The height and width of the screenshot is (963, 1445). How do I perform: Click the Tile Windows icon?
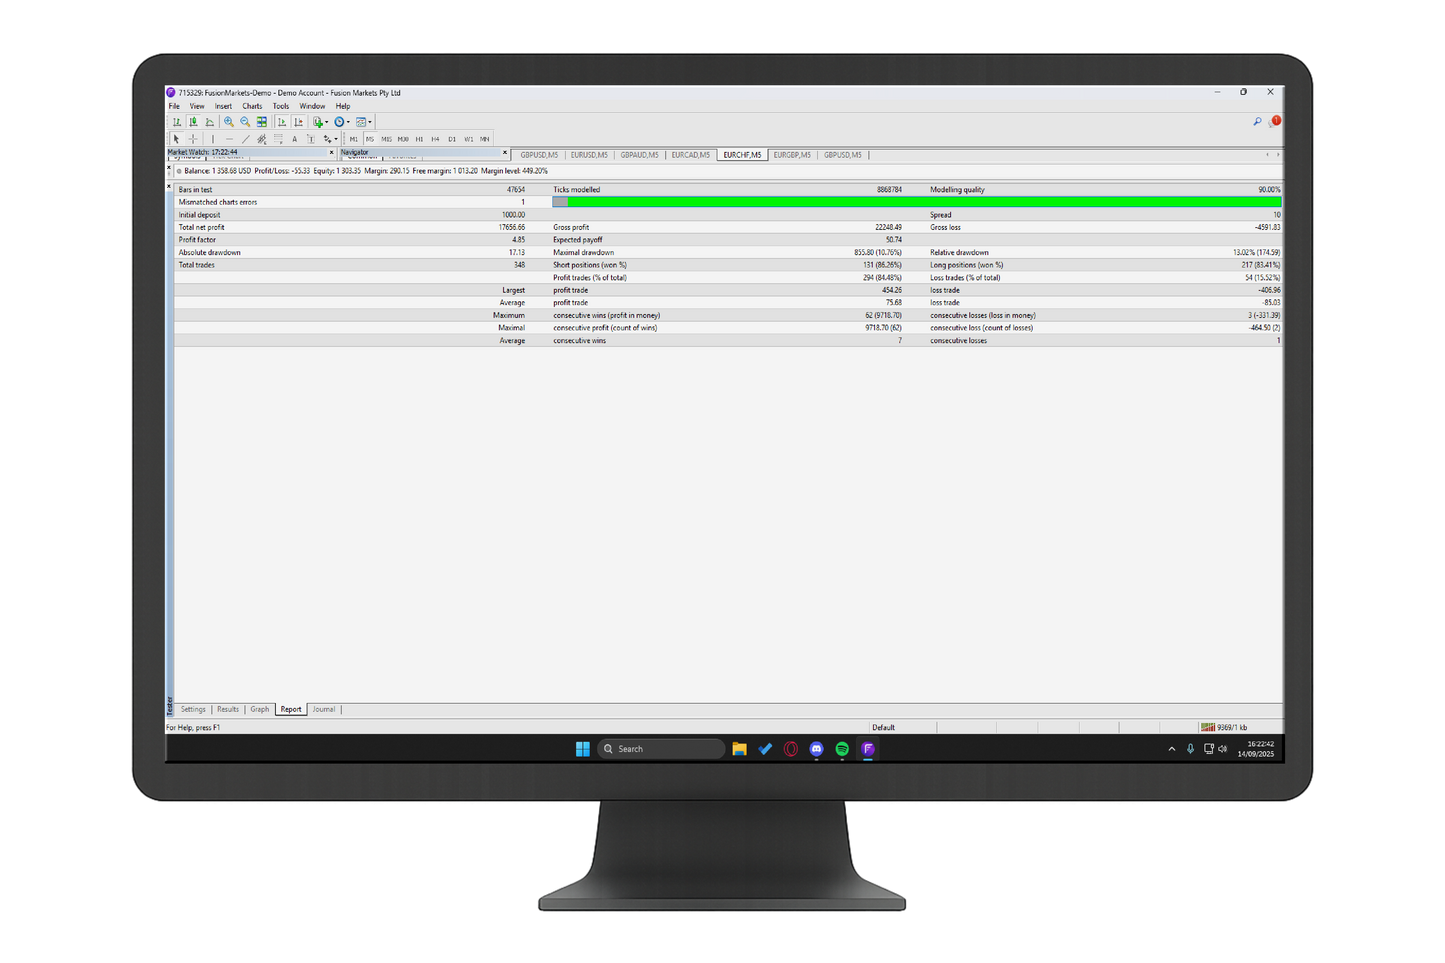262,121
